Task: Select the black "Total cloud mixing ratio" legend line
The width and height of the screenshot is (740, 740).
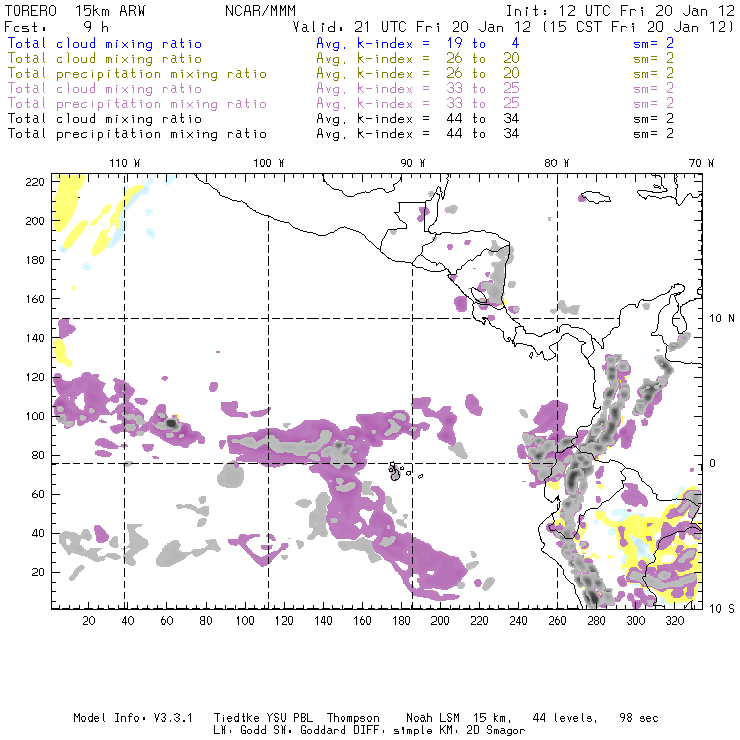Action: tap(105, 118)
